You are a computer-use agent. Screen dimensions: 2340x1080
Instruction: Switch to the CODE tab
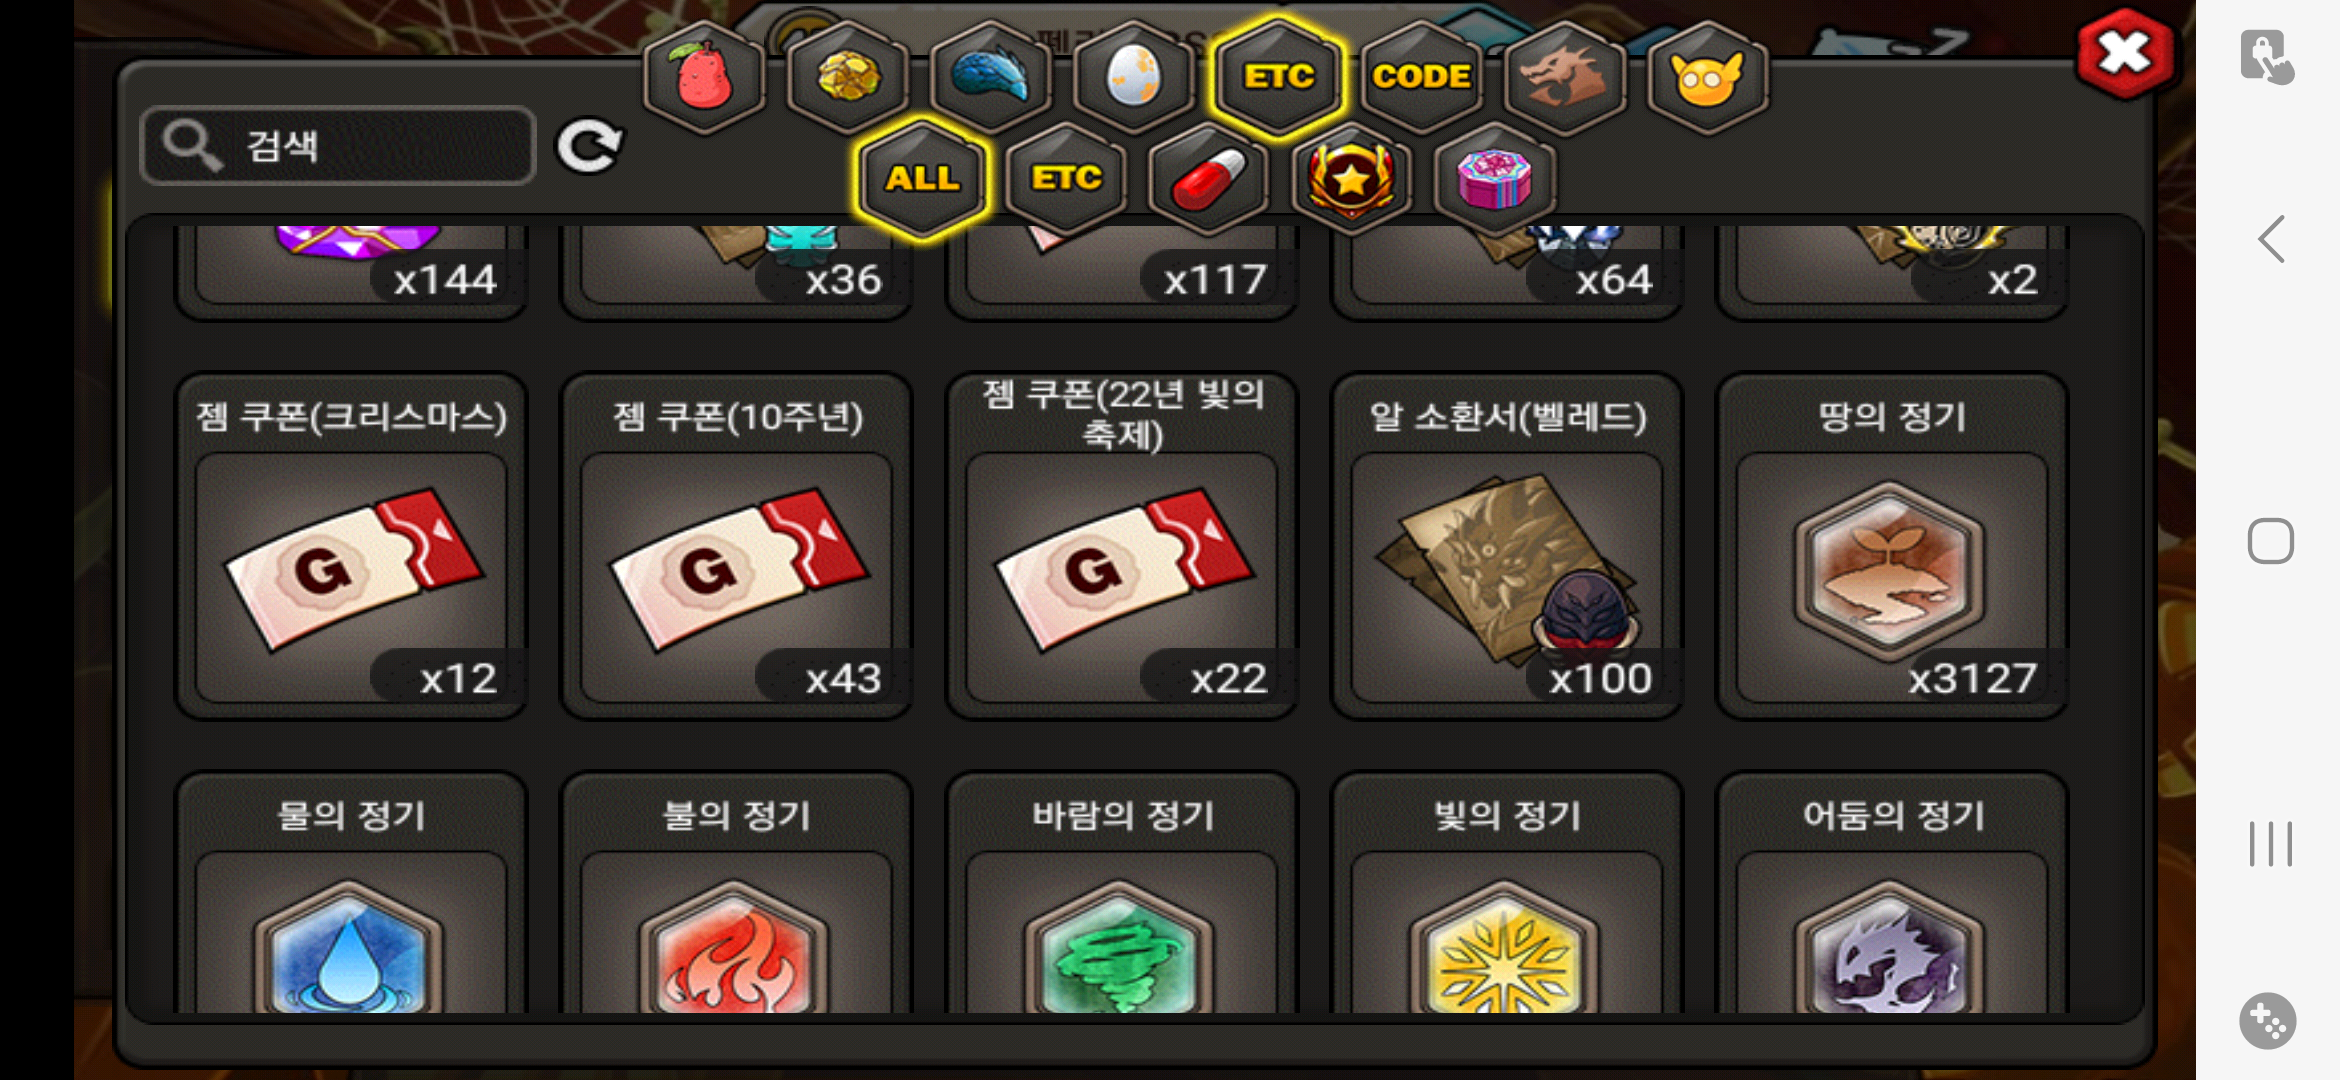(x=1421, y=76)
